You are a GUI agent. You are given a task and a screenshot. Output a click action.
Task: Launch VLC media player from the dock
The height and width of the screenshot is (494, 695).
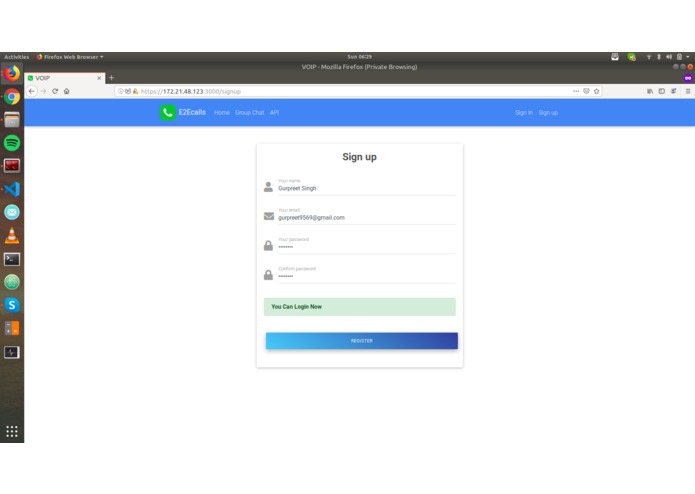[12, 236]
